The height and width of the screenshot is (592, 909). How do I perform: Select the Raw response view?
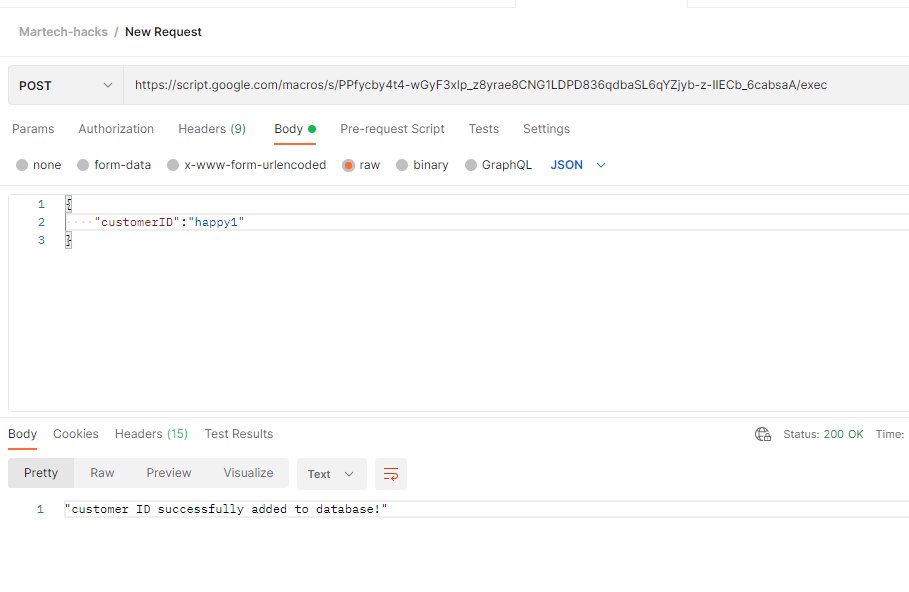pos(102,473)
